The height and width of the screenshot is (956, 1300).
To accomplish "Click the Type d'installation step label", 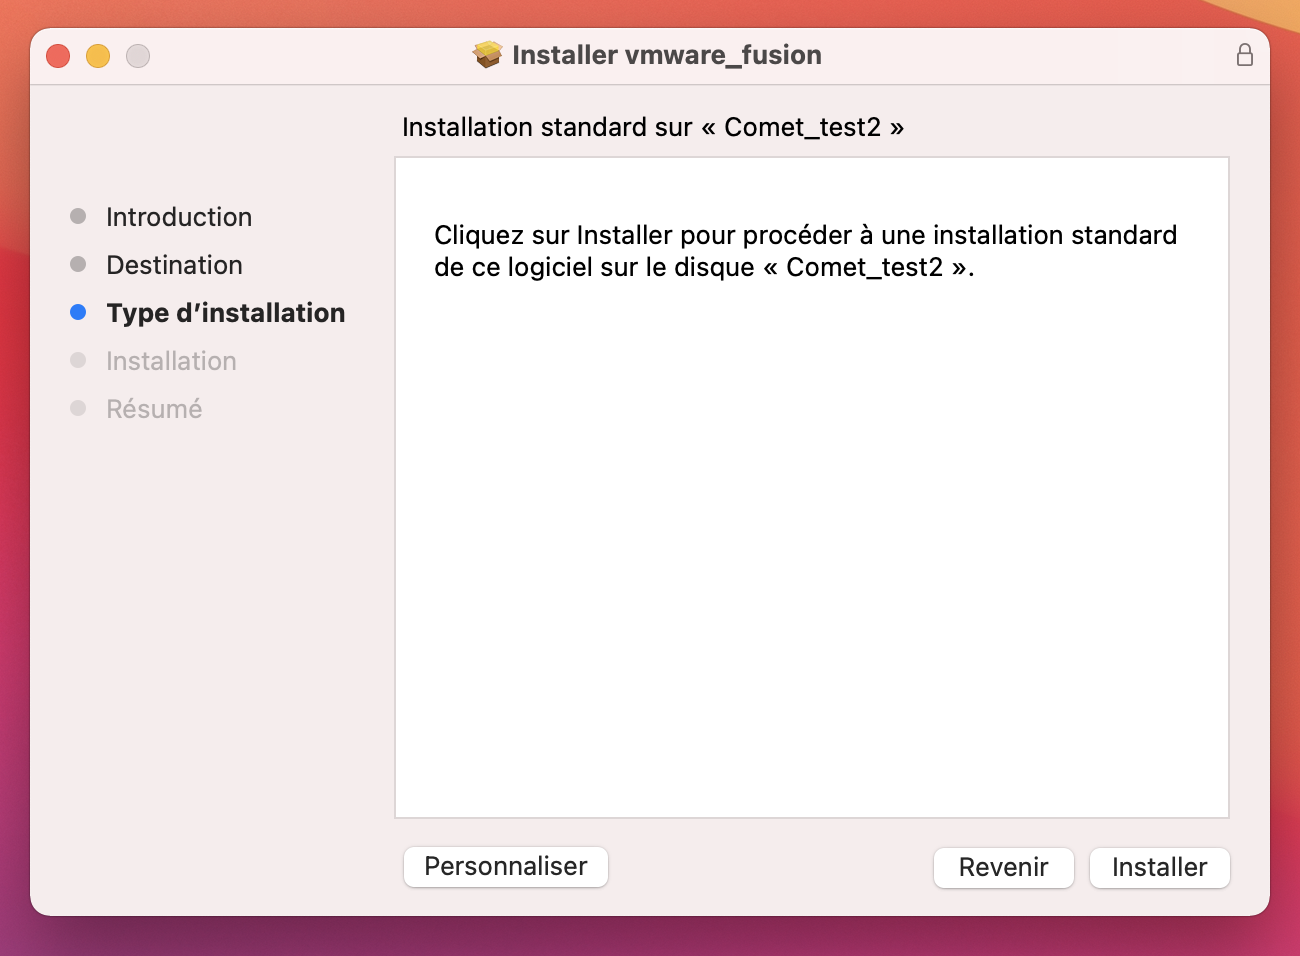I will click(x=226, y=313).
